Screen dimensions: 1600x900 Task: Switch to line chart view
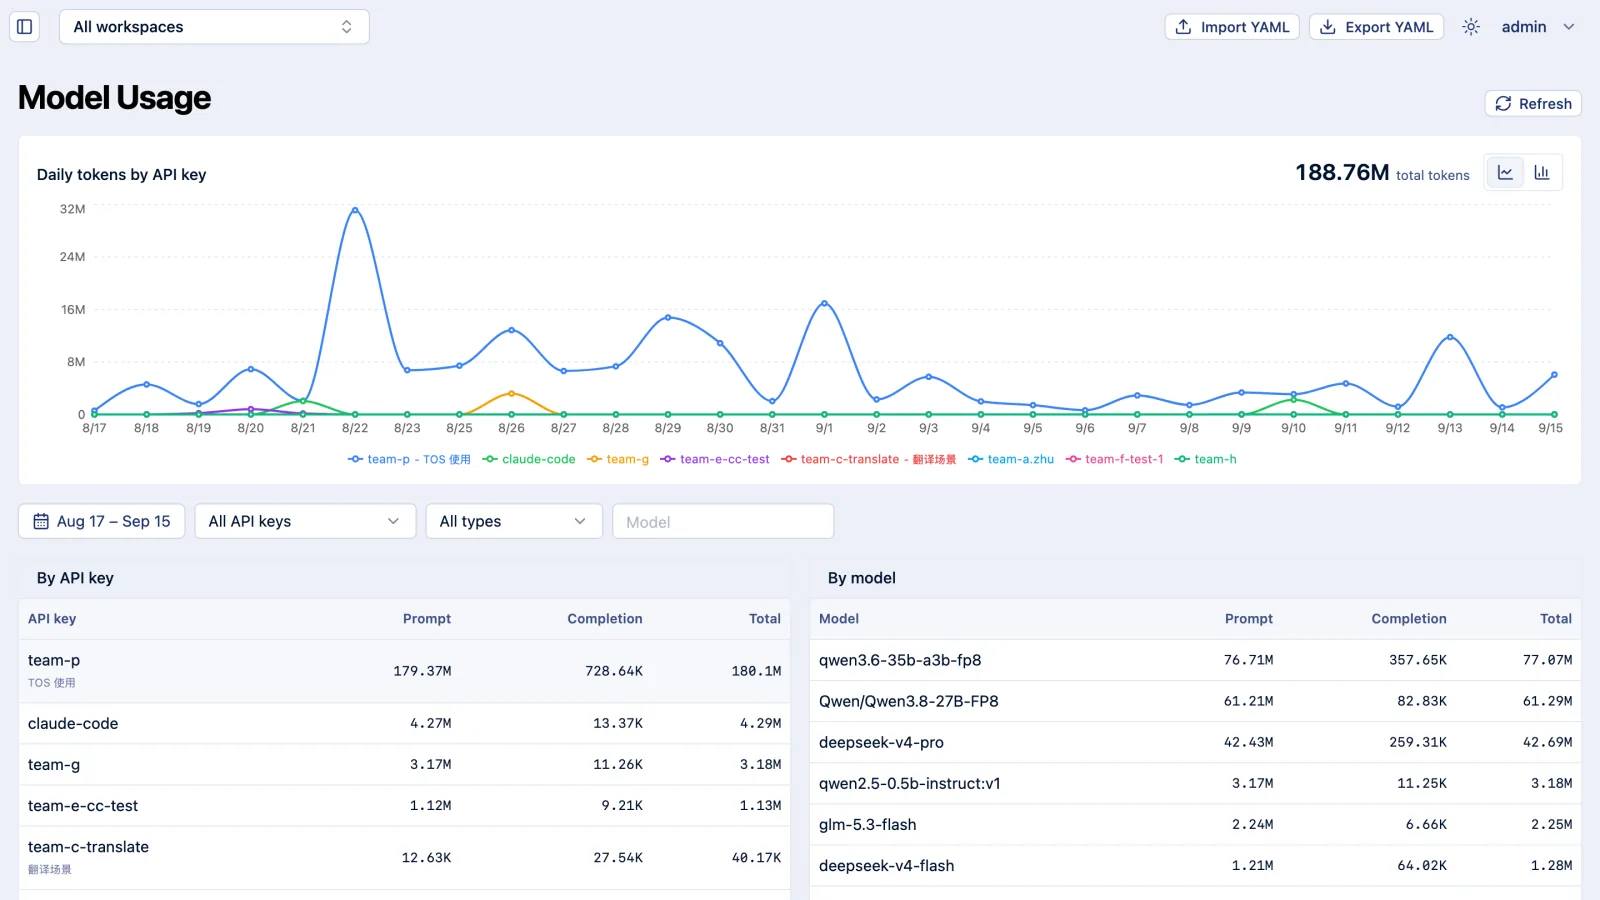pos(1505,173)
